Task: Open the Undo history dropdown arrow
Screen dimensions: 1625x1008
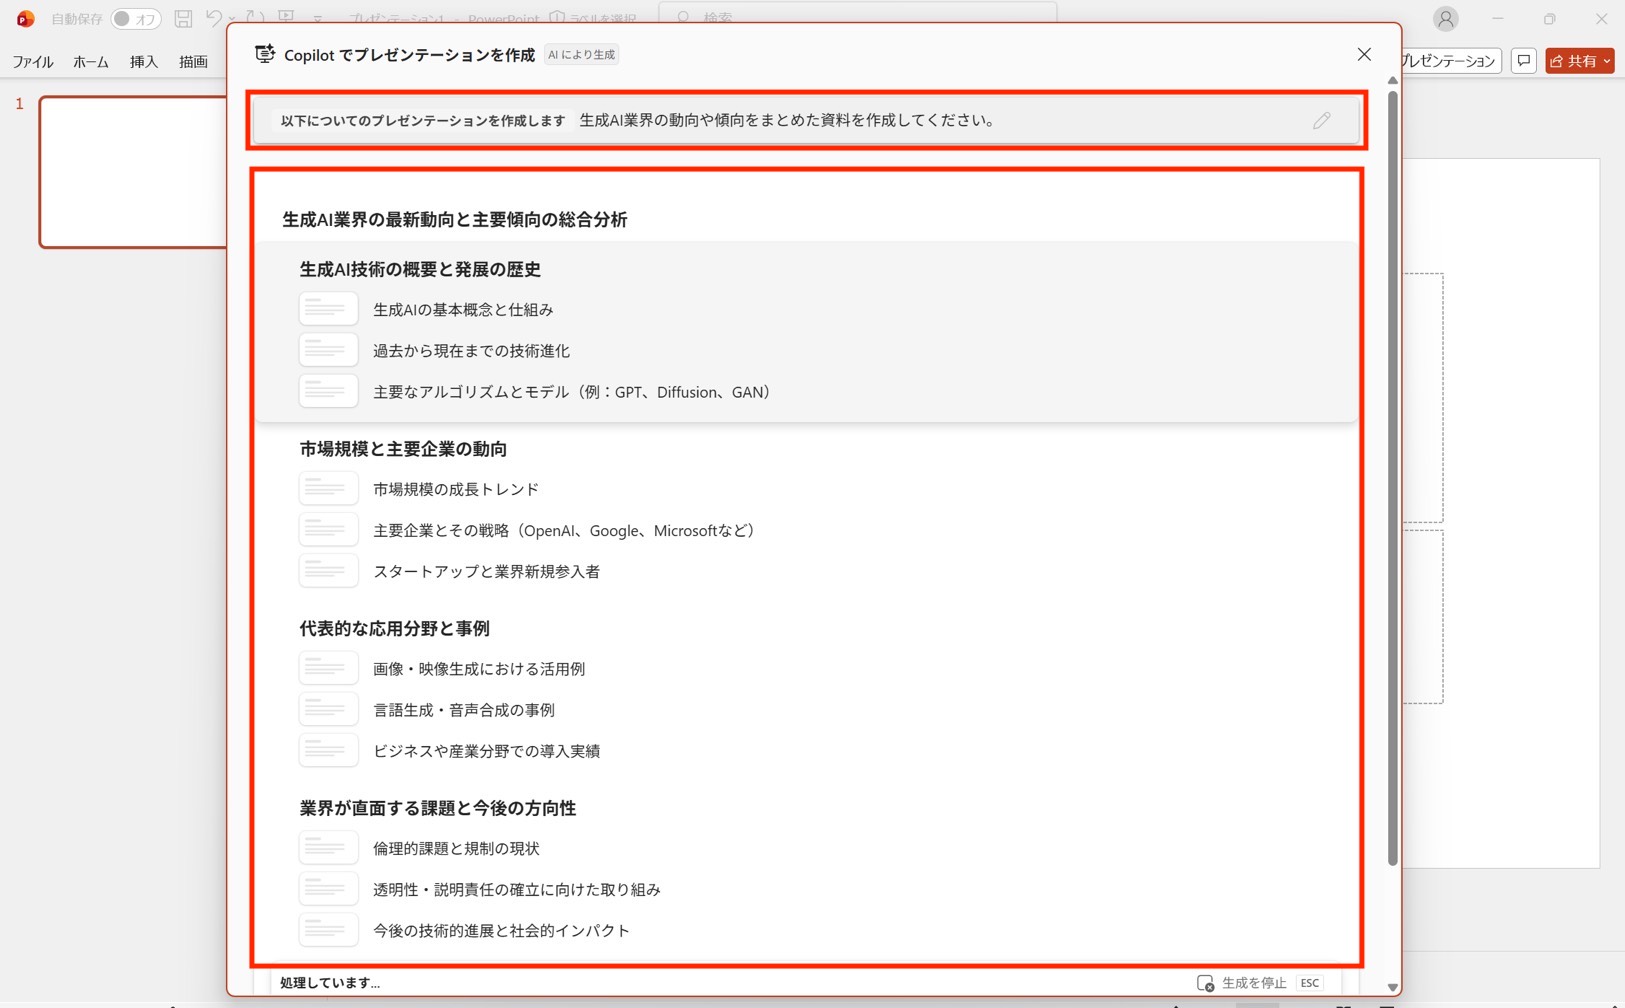Action: pos(233,19)
